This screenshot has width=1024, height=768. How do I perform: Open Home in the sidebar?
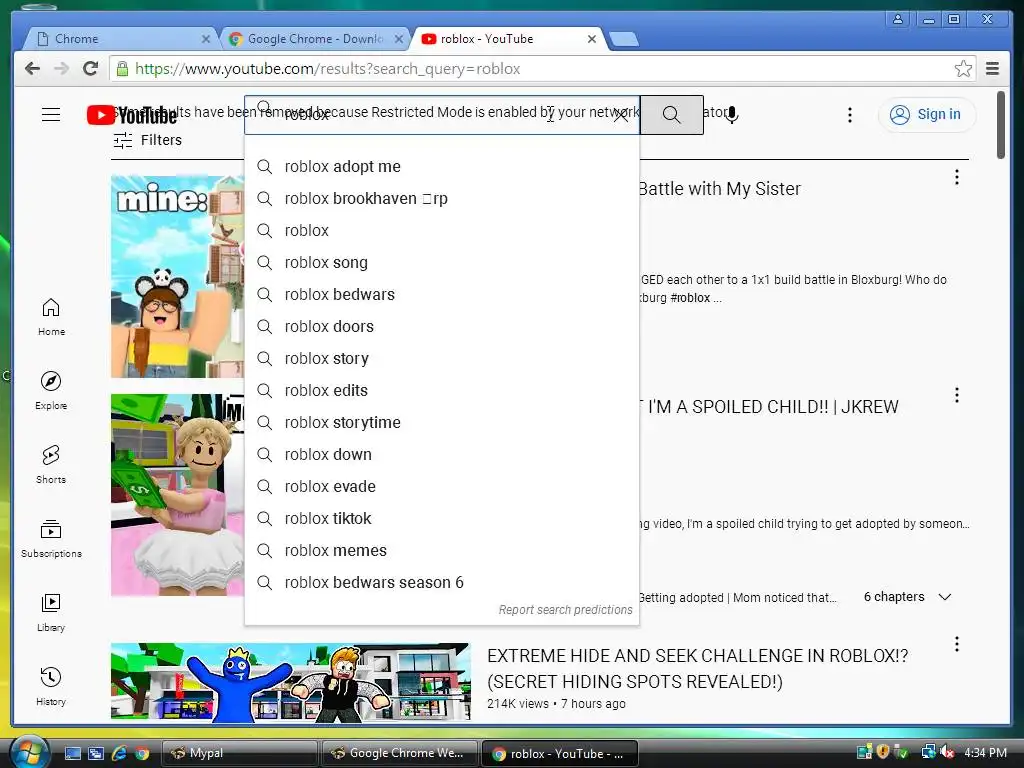[51, 317]
